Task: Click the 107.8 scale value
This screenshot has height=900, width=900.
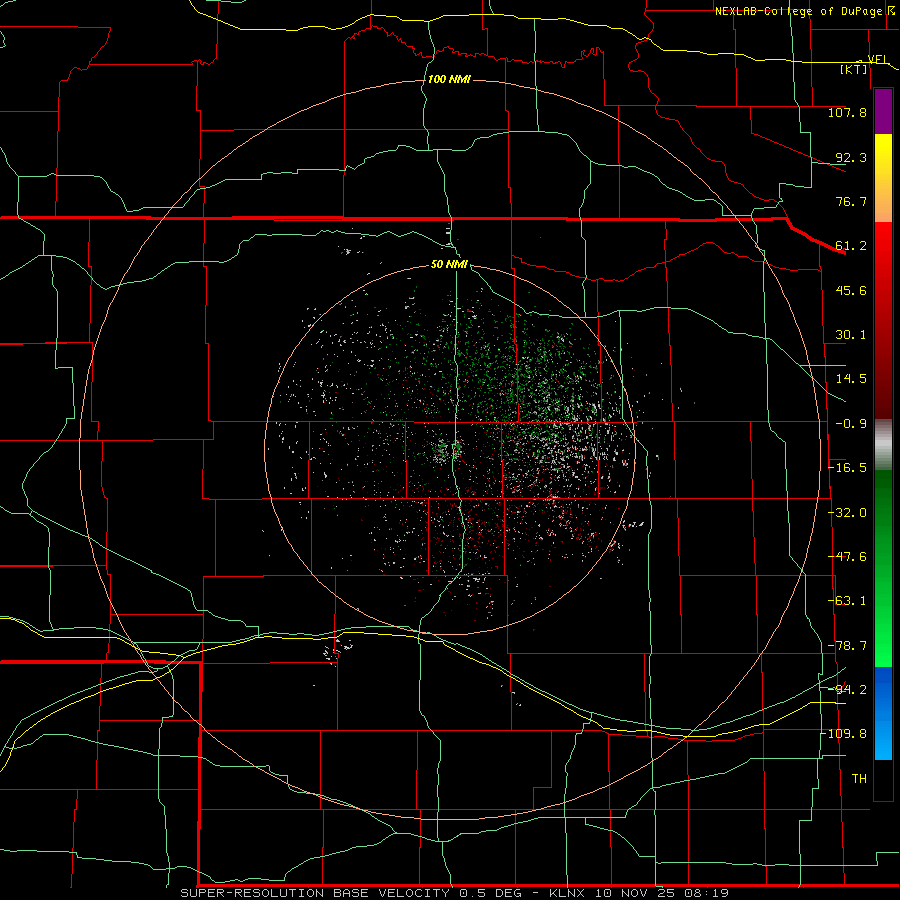Action: pos(847,112)
